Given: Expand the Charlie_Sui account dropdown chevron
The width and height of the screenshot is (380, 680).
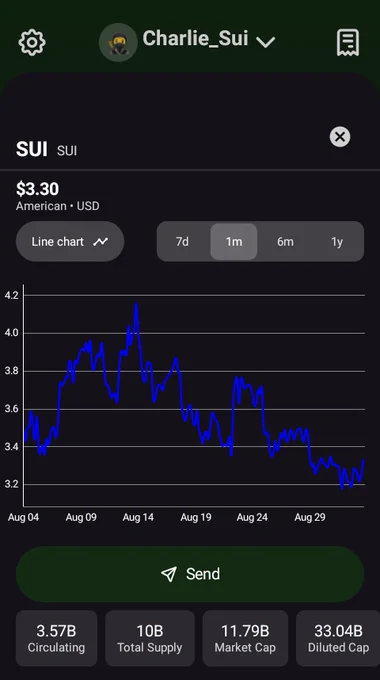Looking at the screenshot, I should coord(265,42).
